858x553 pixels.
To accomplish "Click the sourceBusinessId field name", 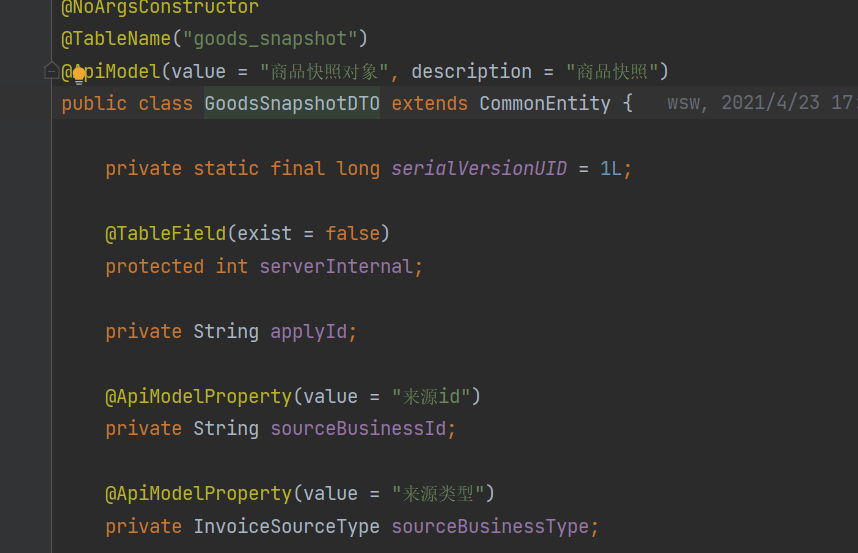I will (x=358, y=428).
